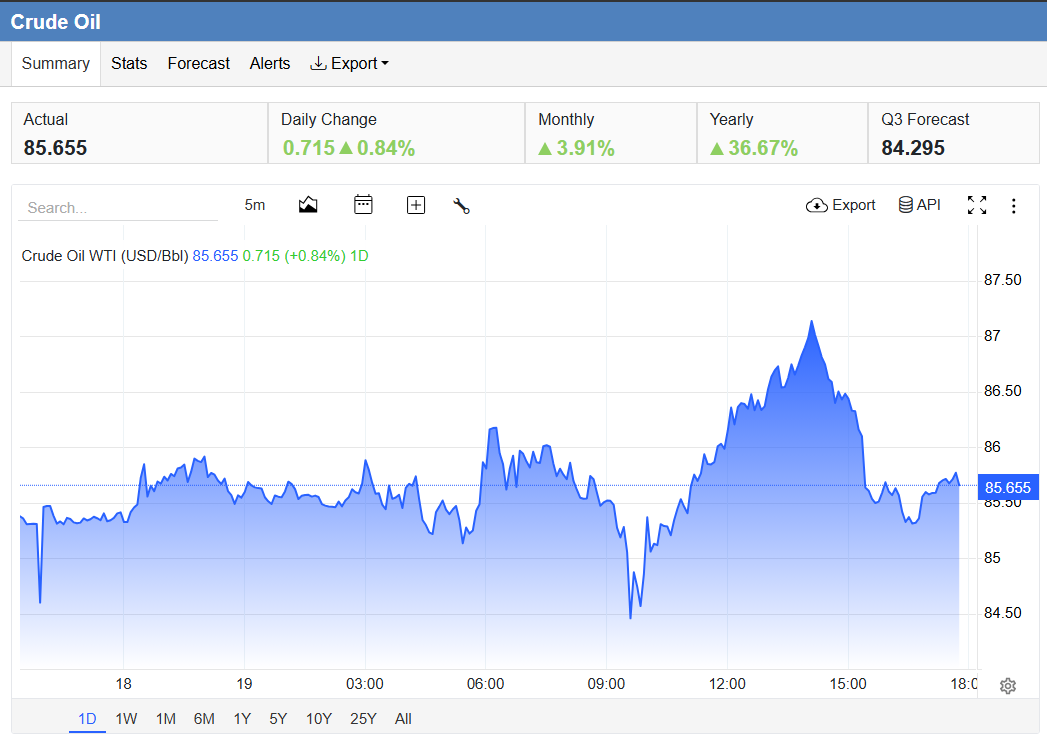Select the 25Y time range
Image resolution: width=1047 pixels, height=746 pixels.
[363, 719]
